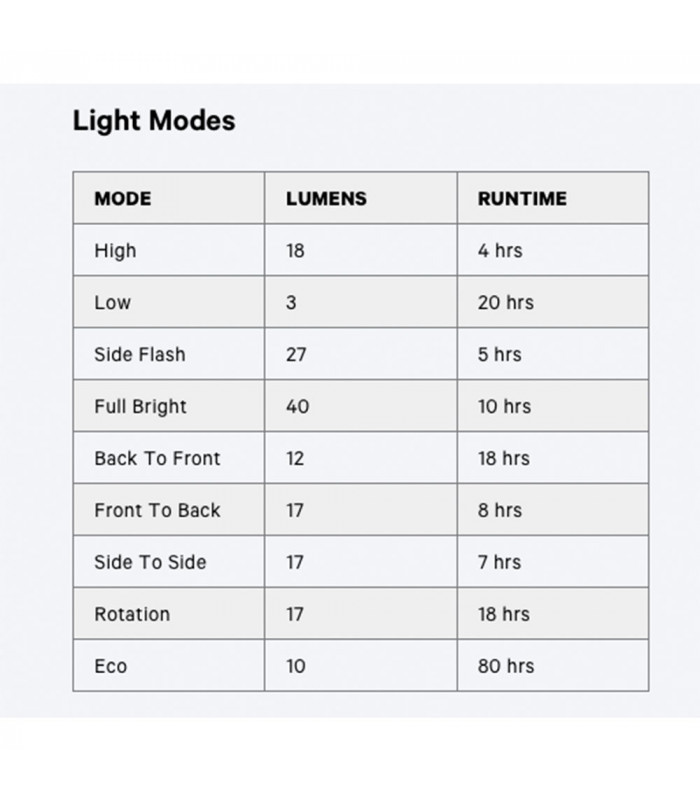Image resolution: width=700 pixels, height=800 pixels.
Task: Click the 4 hrs runtime cell
Action: (x=500, y=250)
